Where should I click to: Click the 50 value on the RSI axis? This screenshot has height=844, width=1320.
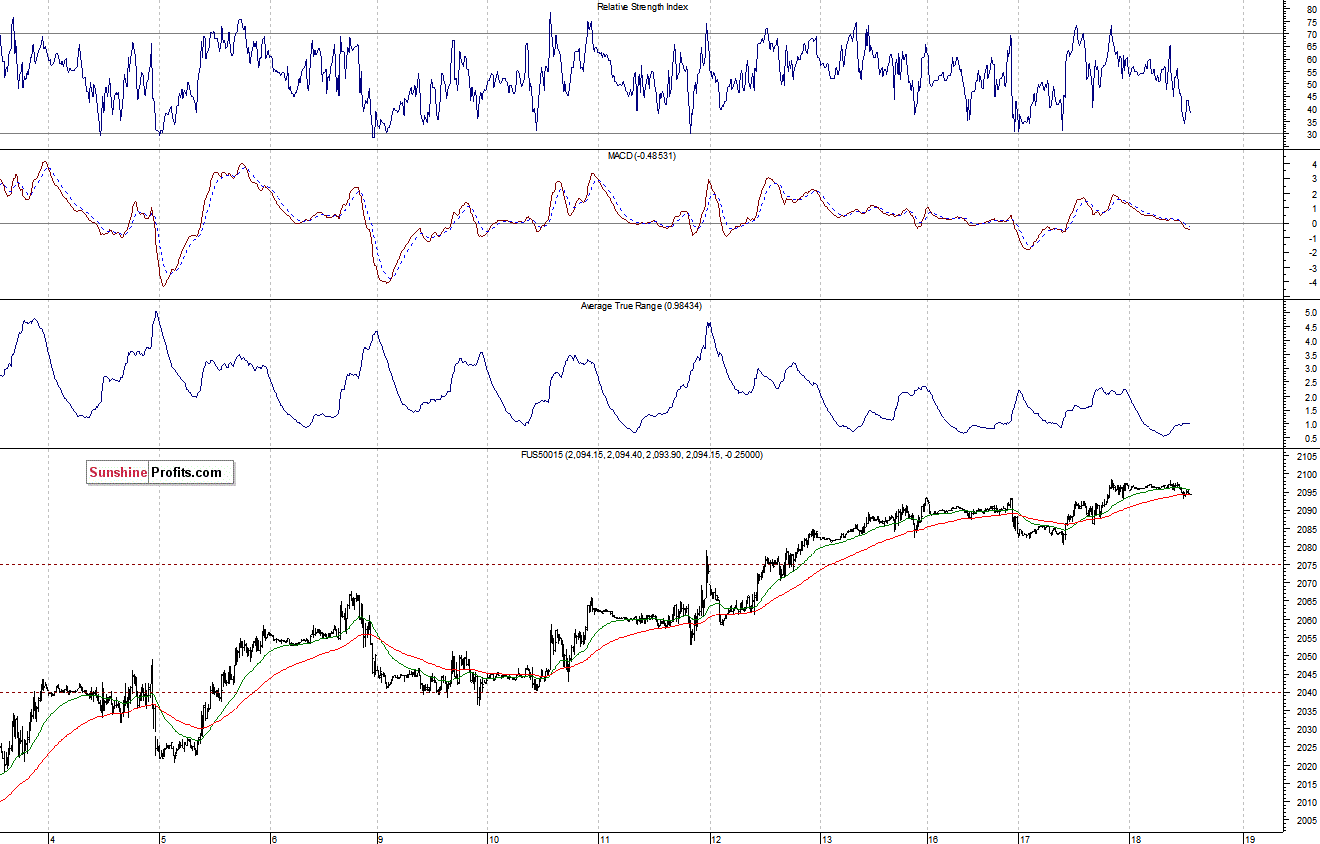[1310, 84]
